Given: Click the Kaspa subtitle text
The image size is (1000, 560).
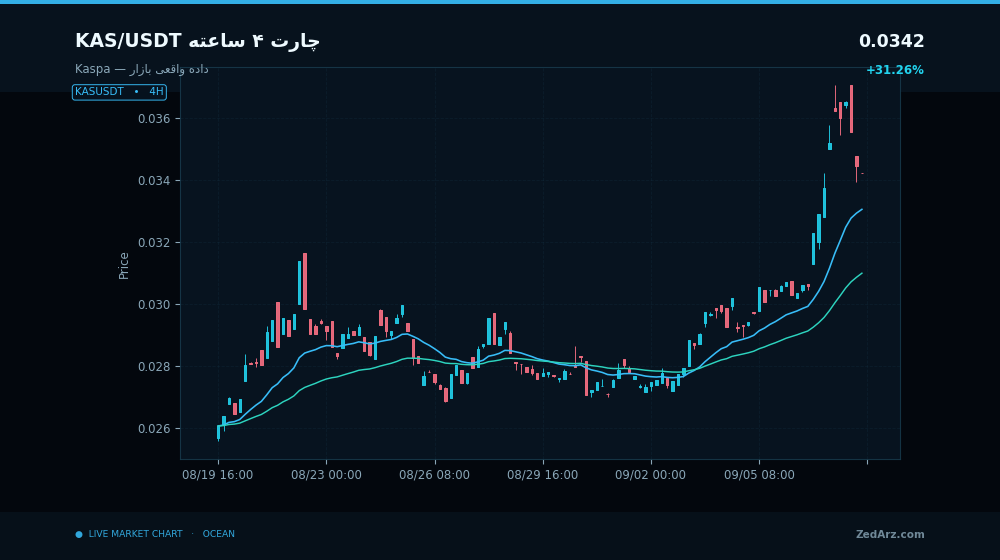Looking at the screenshot, I should tap(142, 69).
